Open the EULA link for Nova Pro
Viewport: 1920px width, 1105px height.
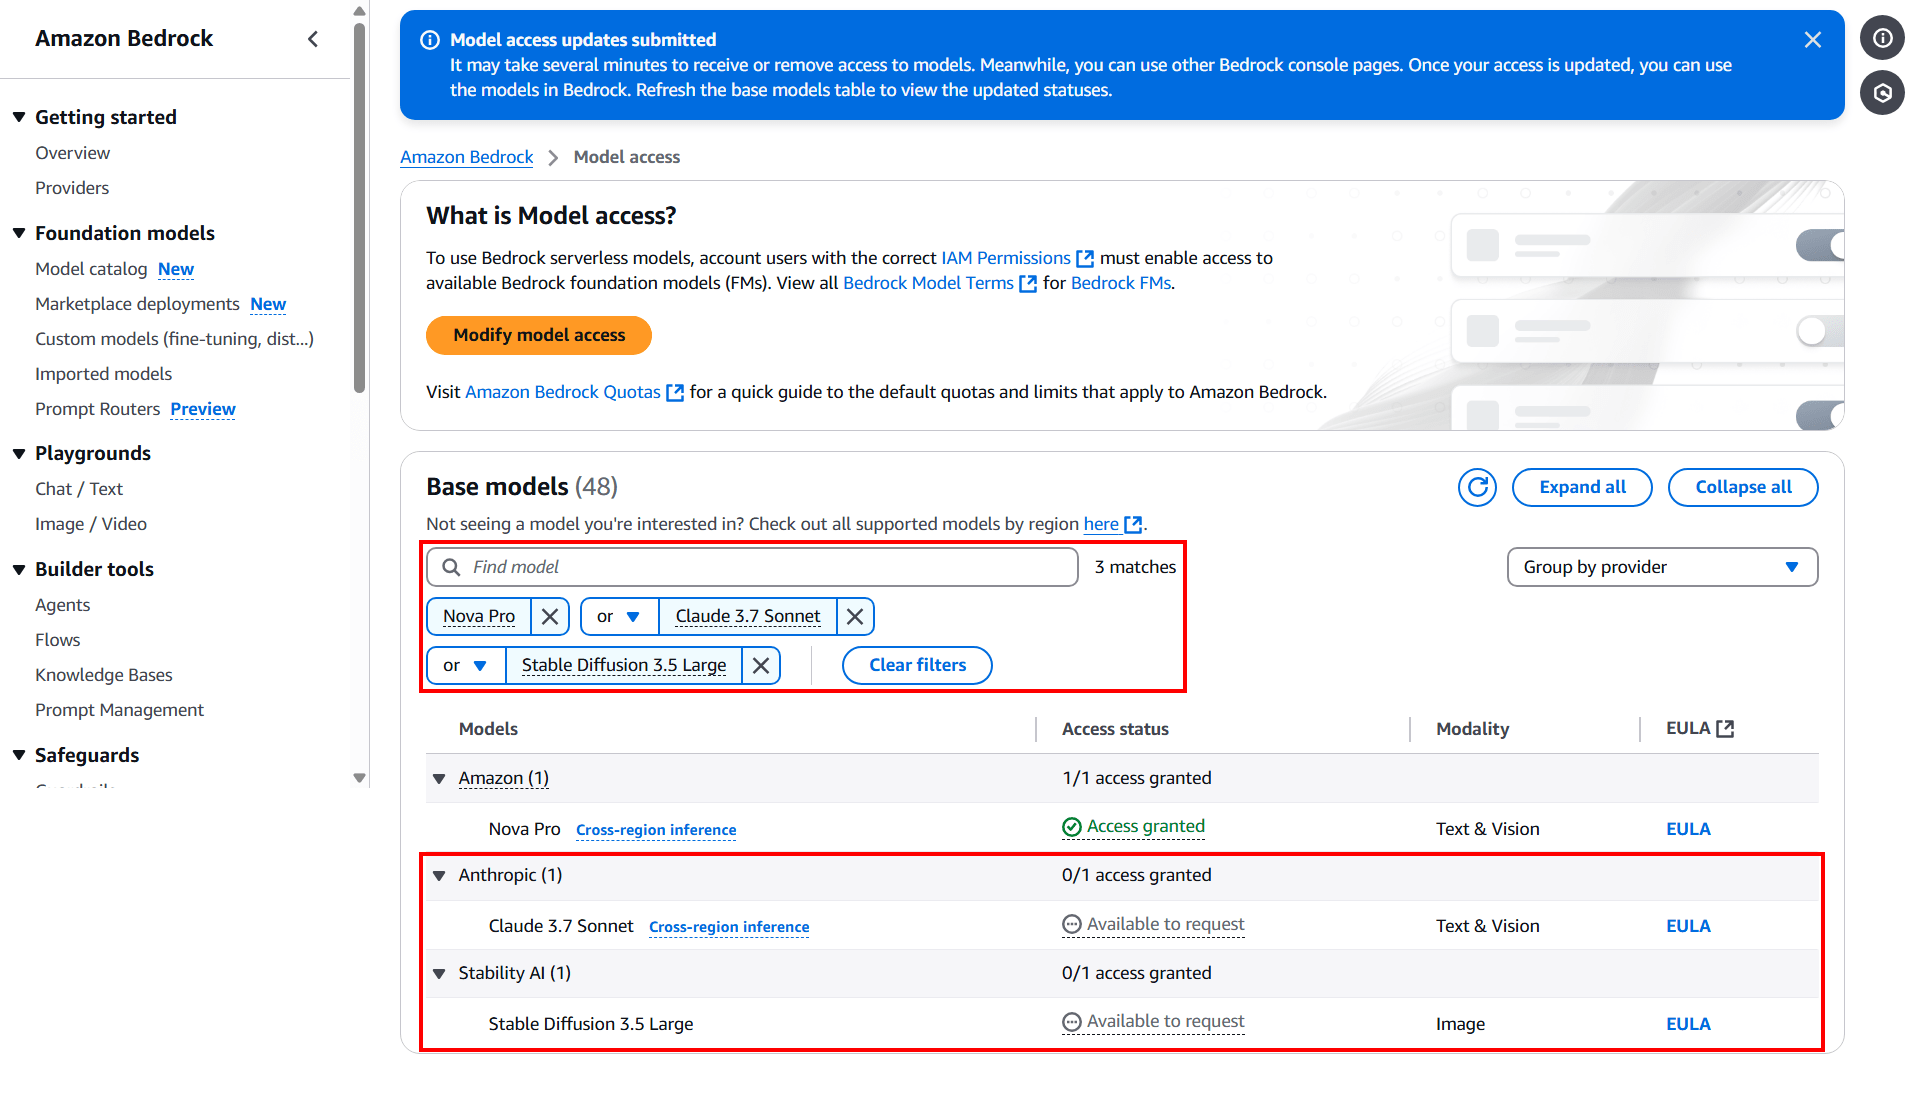click(x=1688, y=829)
